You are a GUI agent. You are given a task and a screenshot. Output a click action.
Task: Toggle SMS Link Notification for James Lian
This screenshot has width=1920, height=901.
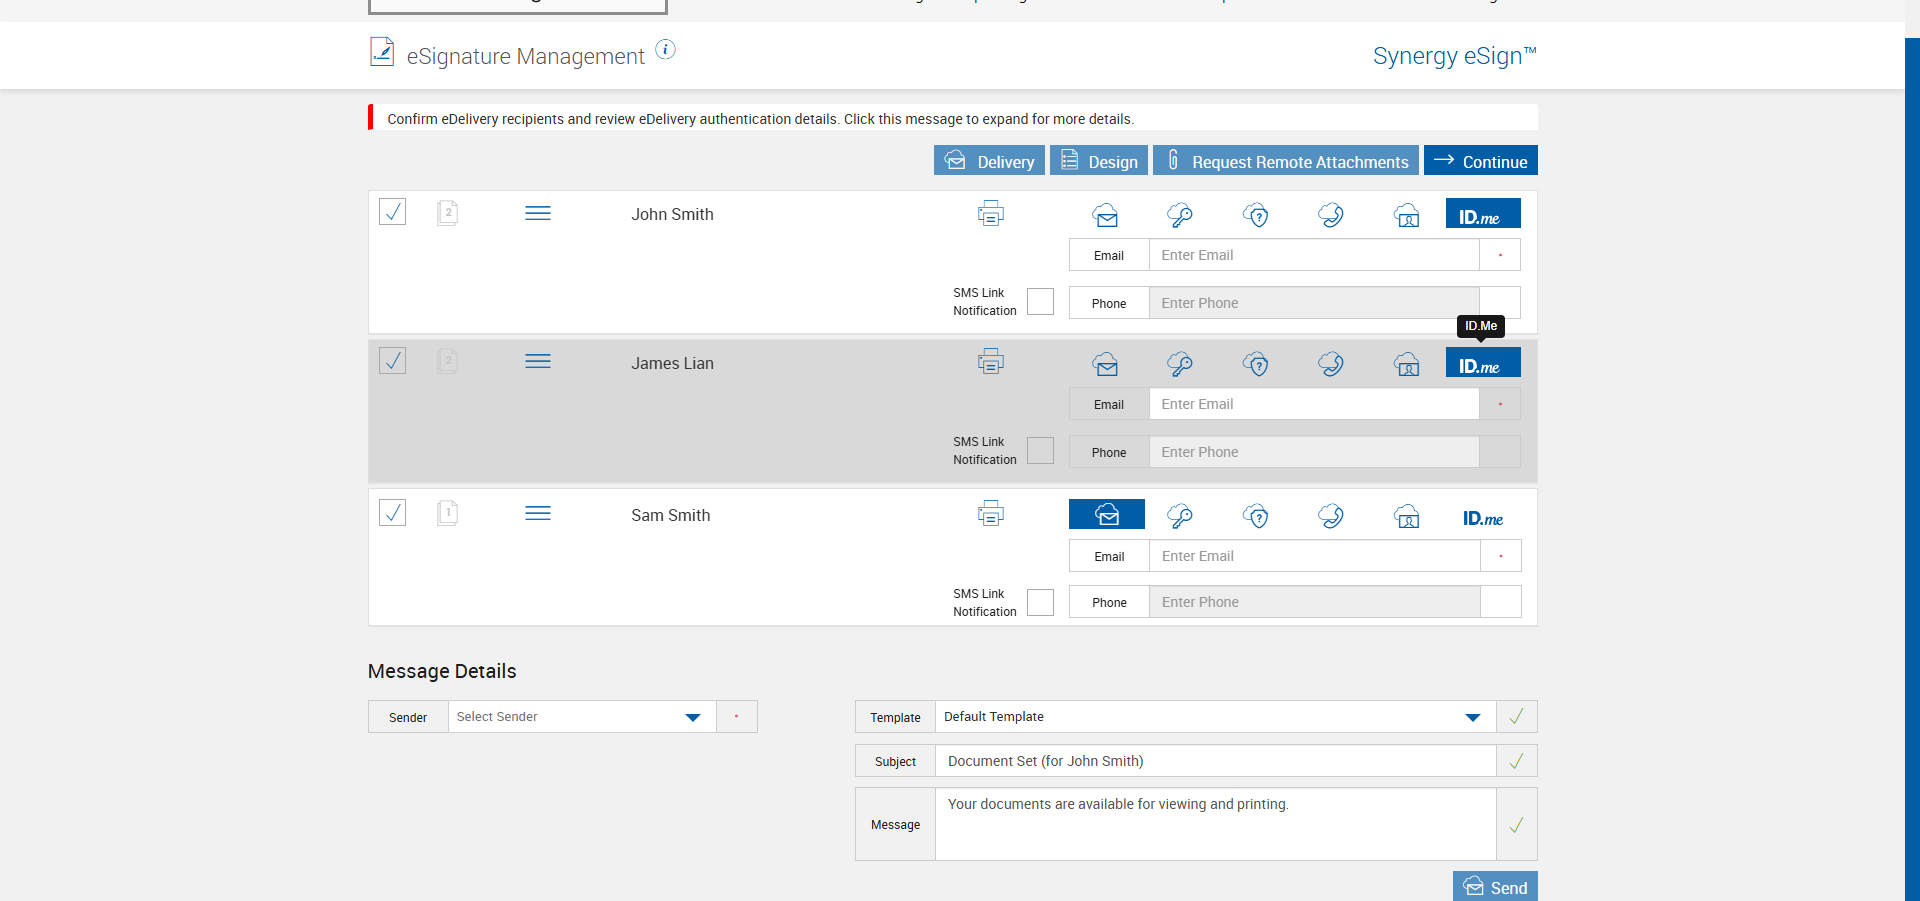tap(1040, 451)
